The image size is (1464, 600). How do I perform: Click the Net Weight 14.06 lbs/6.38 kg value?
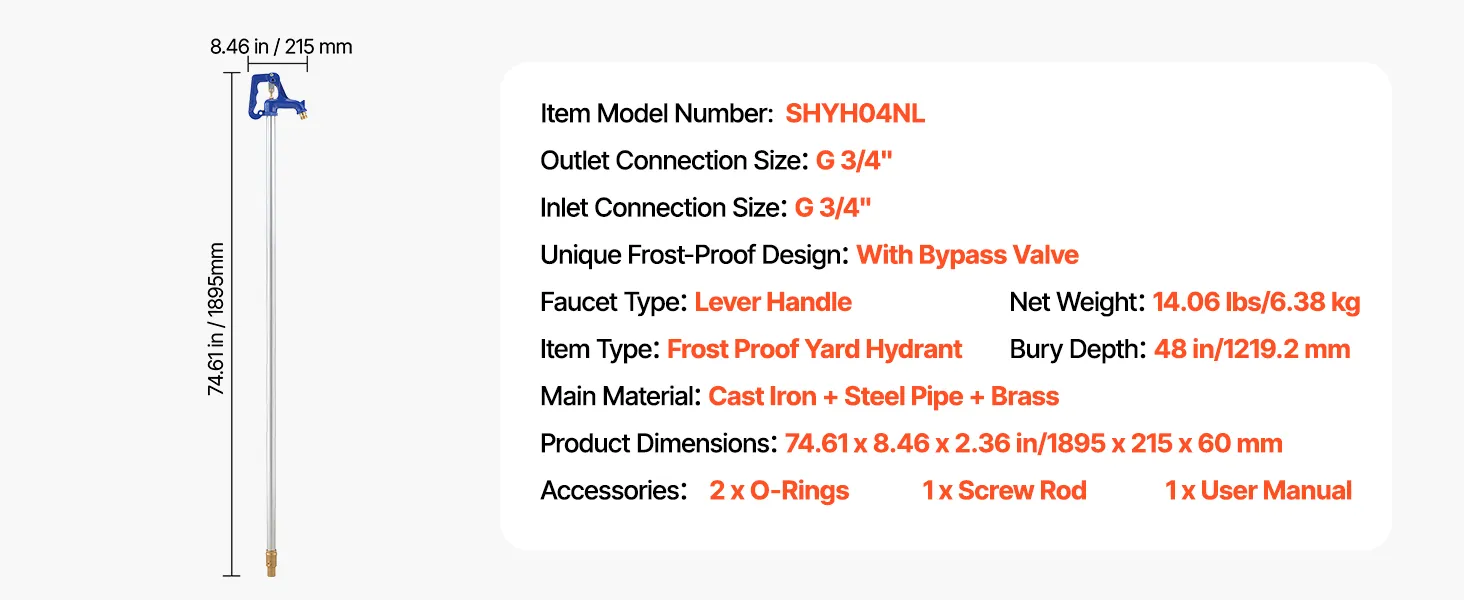pyautogui.click(x=1256, y=302)
